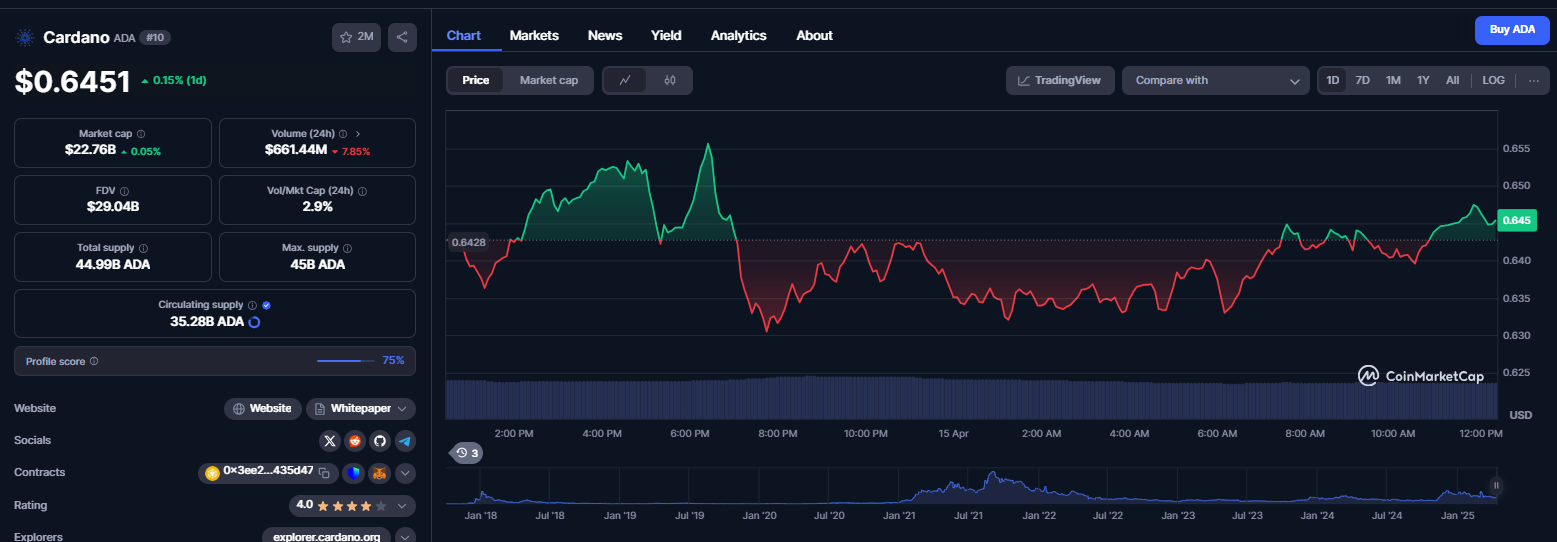Select the 7D chart time range

click(x=1362, y=80)
